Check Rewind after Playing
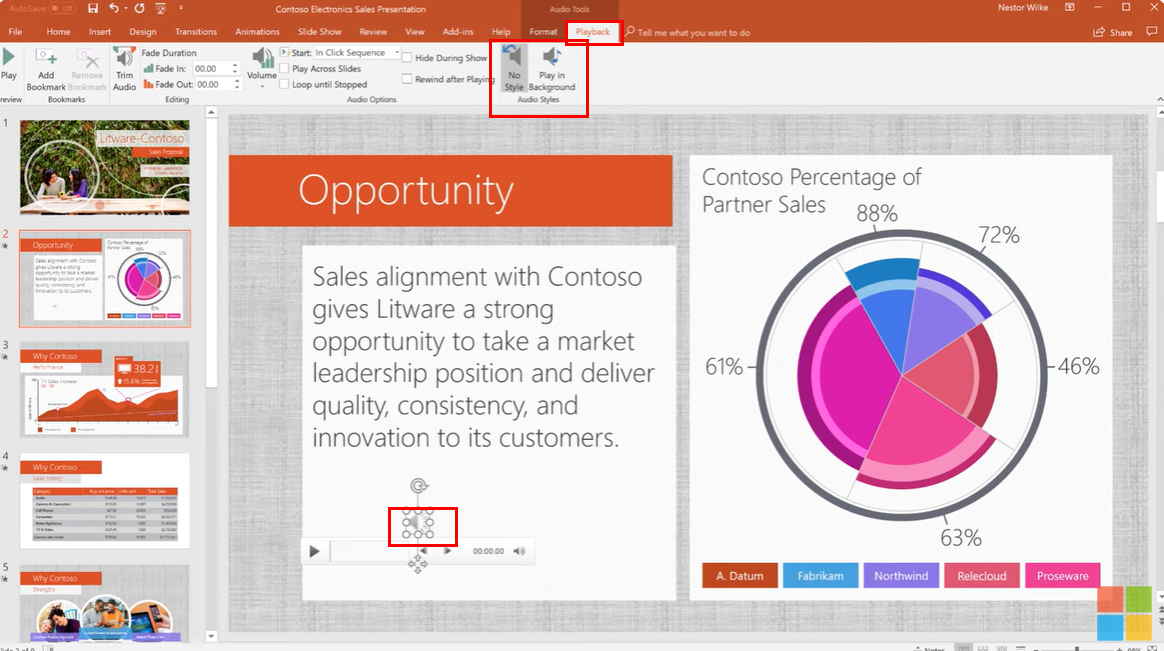This screenshot has height=651, width=1164. click(x=407, y=79)
